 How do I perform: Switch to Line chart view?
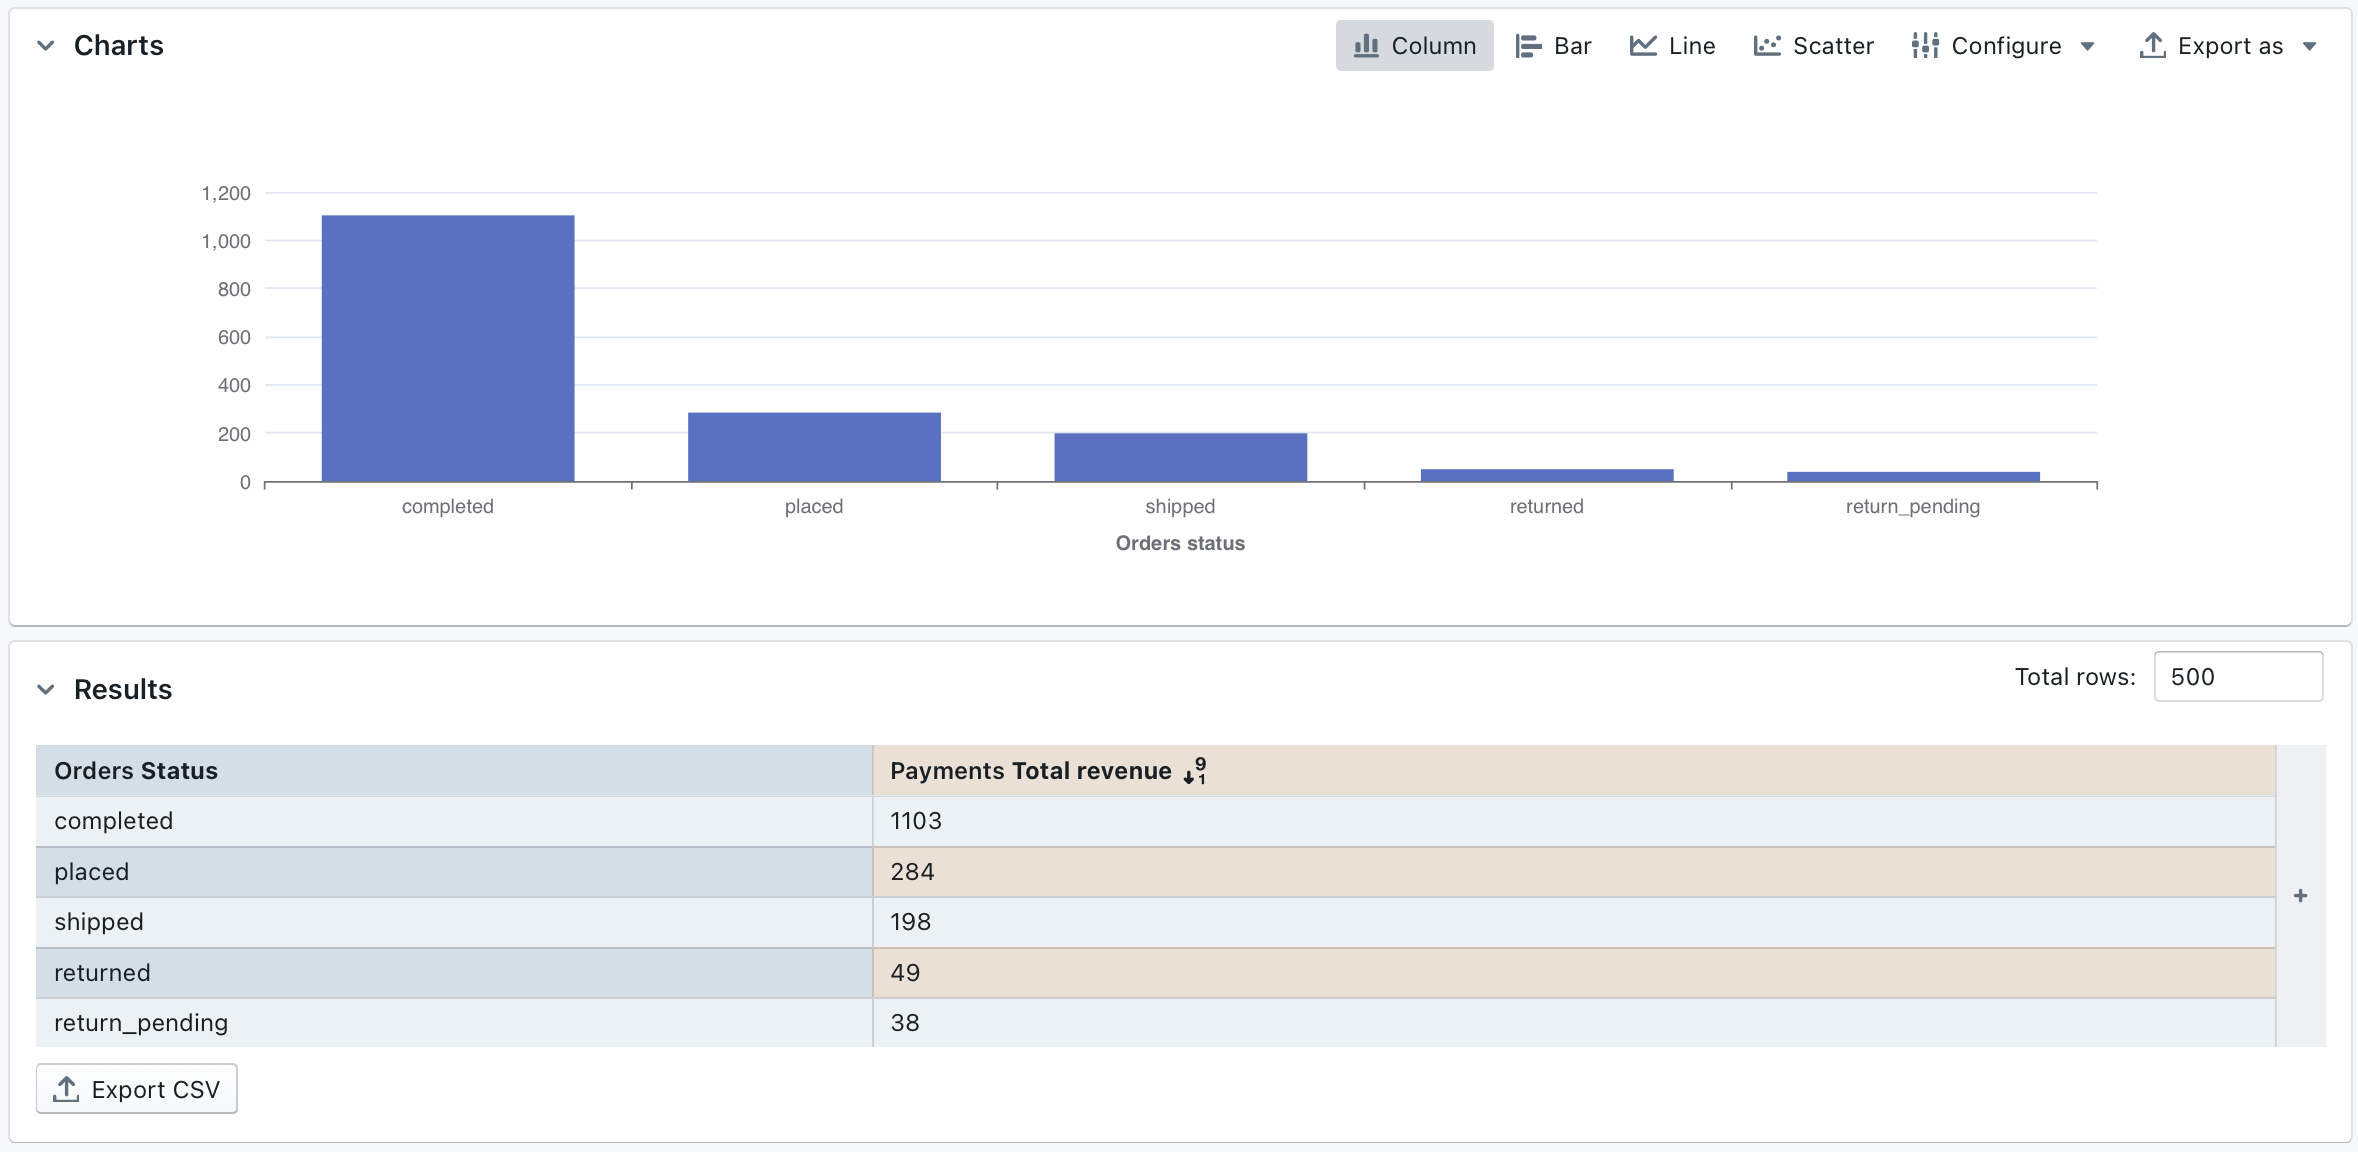pos(1672,46)
